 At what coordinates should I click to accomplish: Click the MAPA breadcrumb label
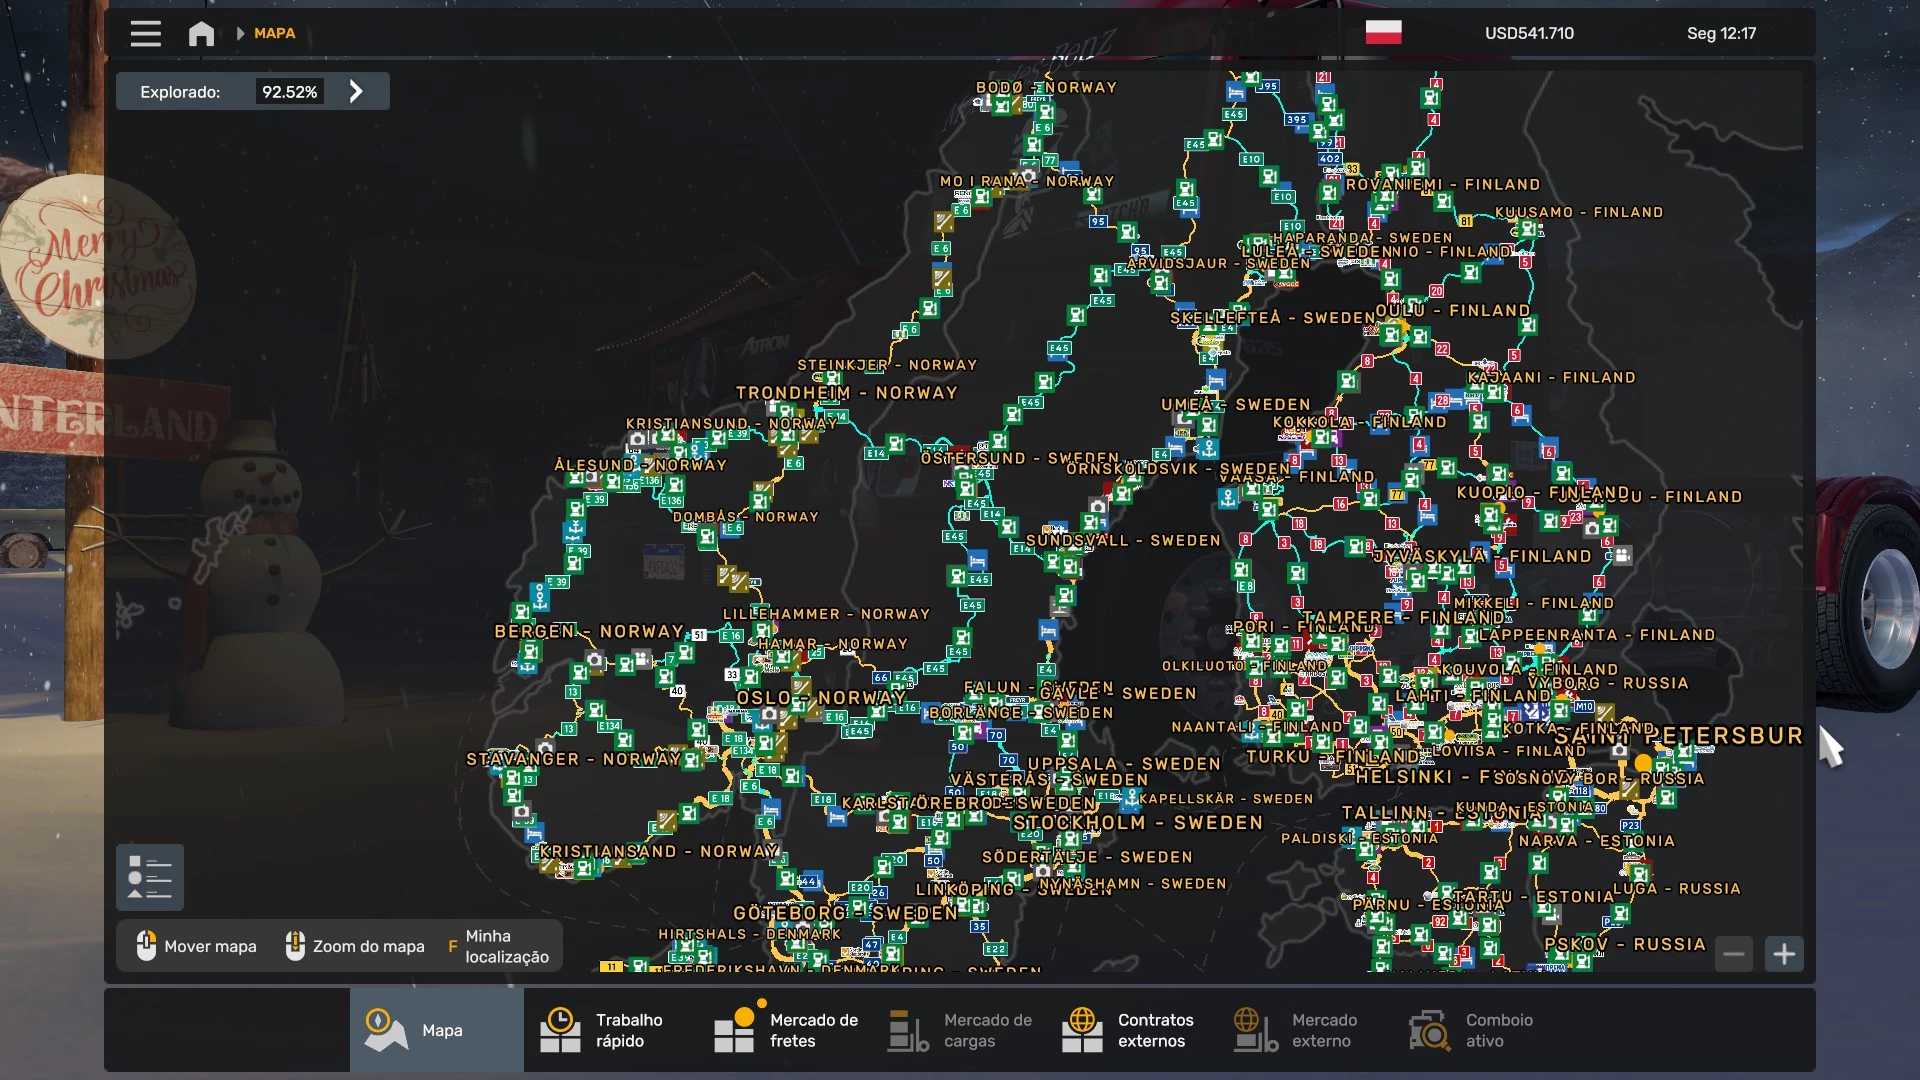[274, 33]
